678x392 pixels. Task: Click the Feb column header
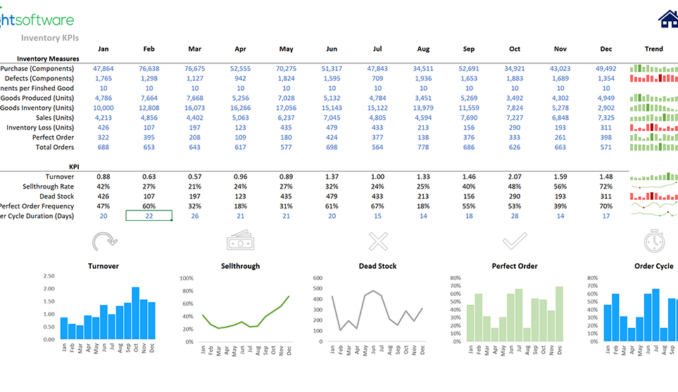coord(149,49)
